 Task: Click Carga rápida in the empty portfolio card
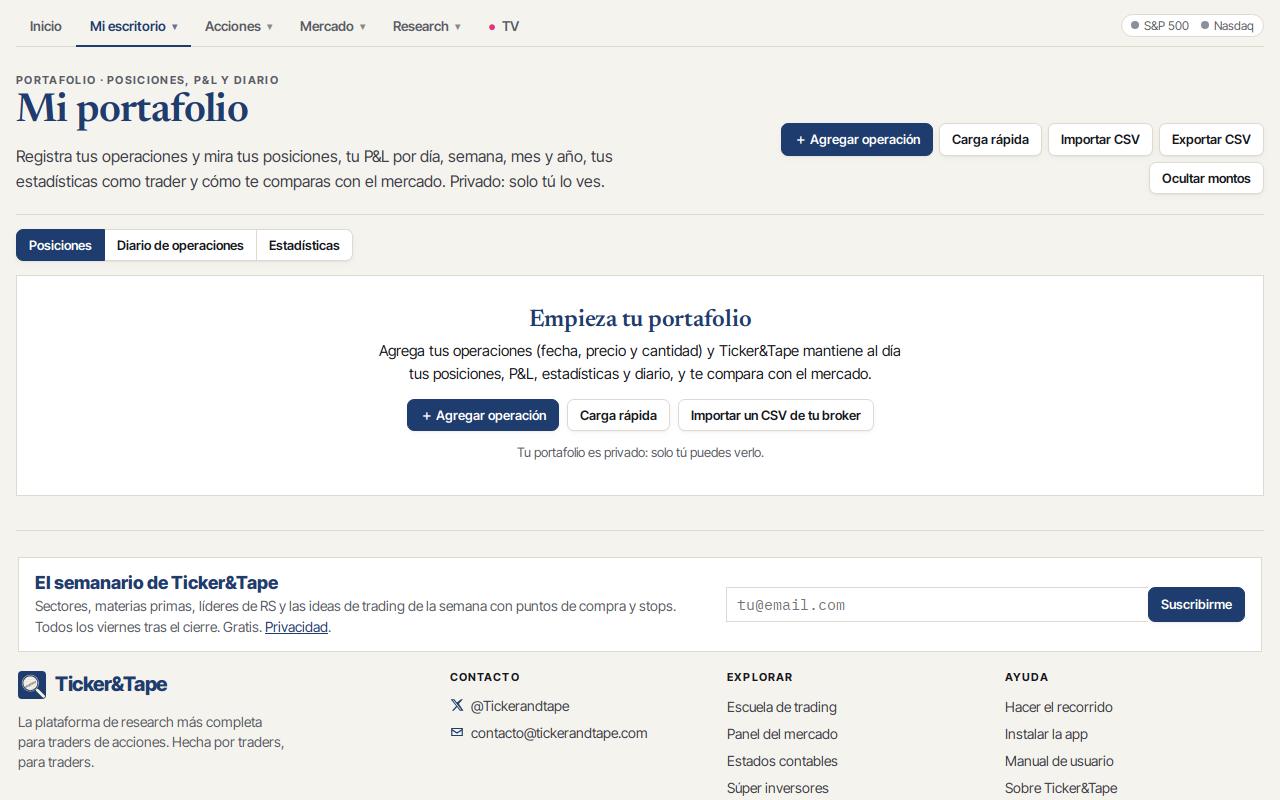click(618, 415)
